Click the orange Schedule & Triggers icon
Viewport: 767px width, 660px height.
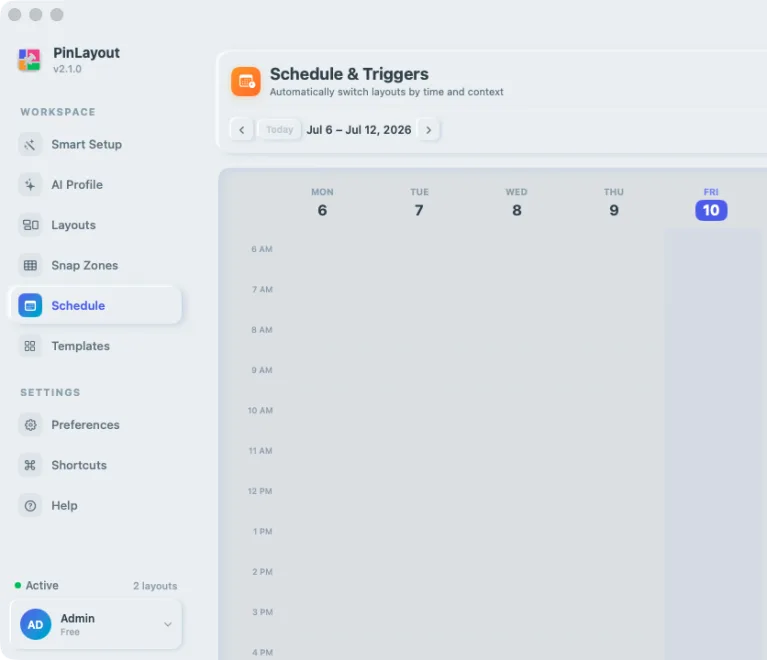pyautogui.click(x=246, y=82)
